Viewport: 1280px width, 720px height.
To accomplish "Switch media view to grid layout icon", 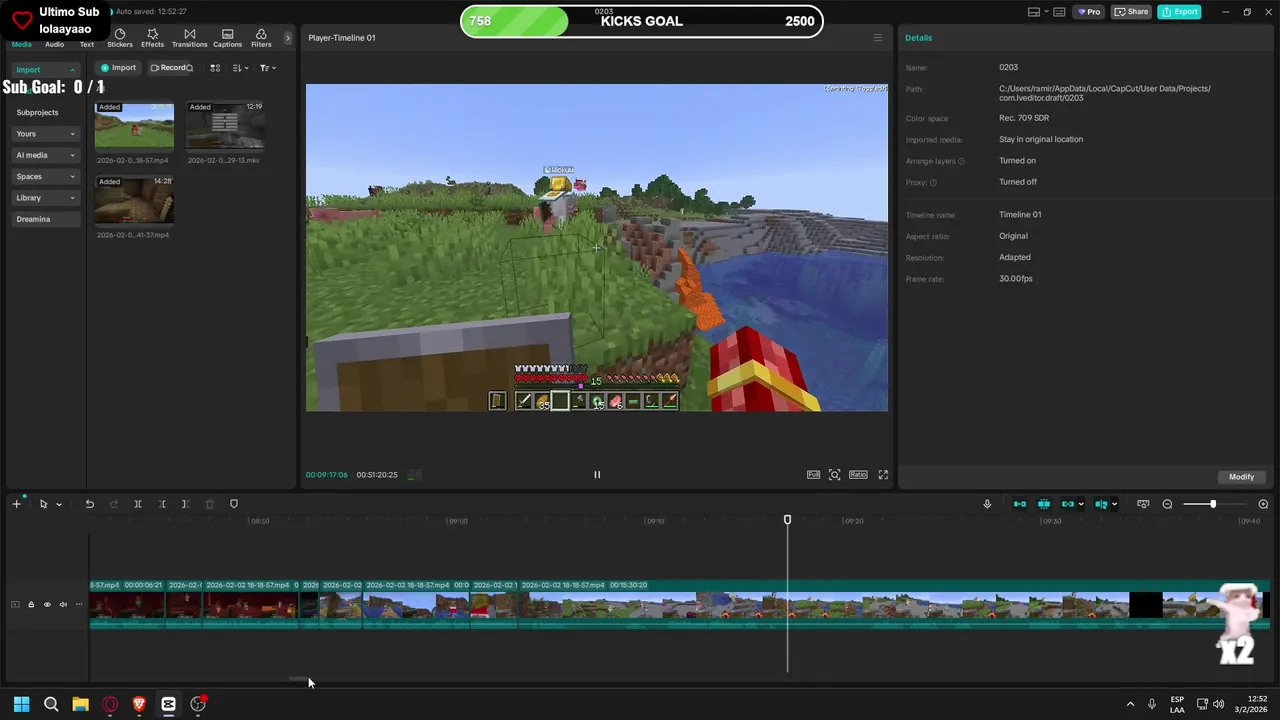I will click(215, 68).
